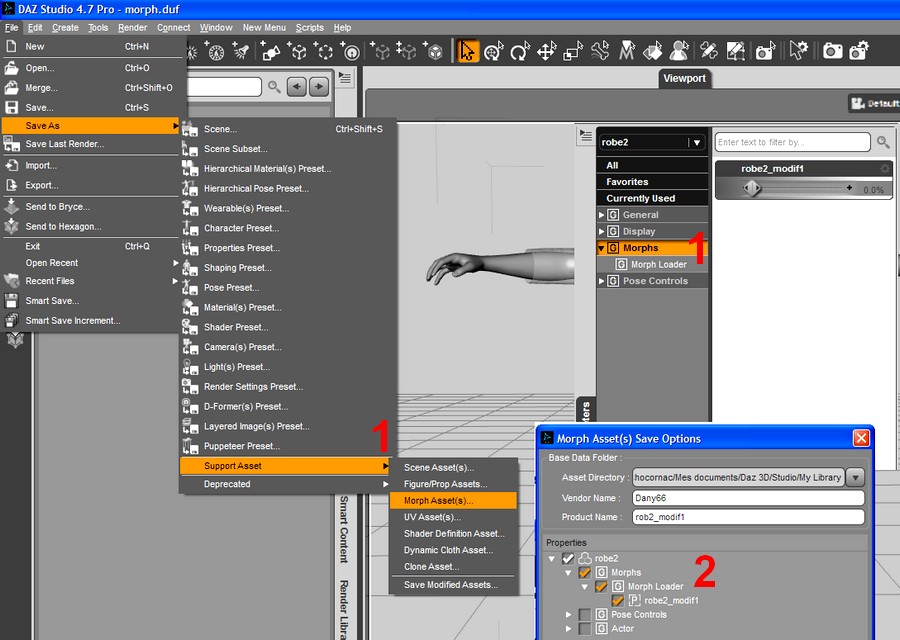Viewport: 900px width, 640px height.
Task: Check the Actor checkbox
Action: pyautogui.click(x=584, y=629)
